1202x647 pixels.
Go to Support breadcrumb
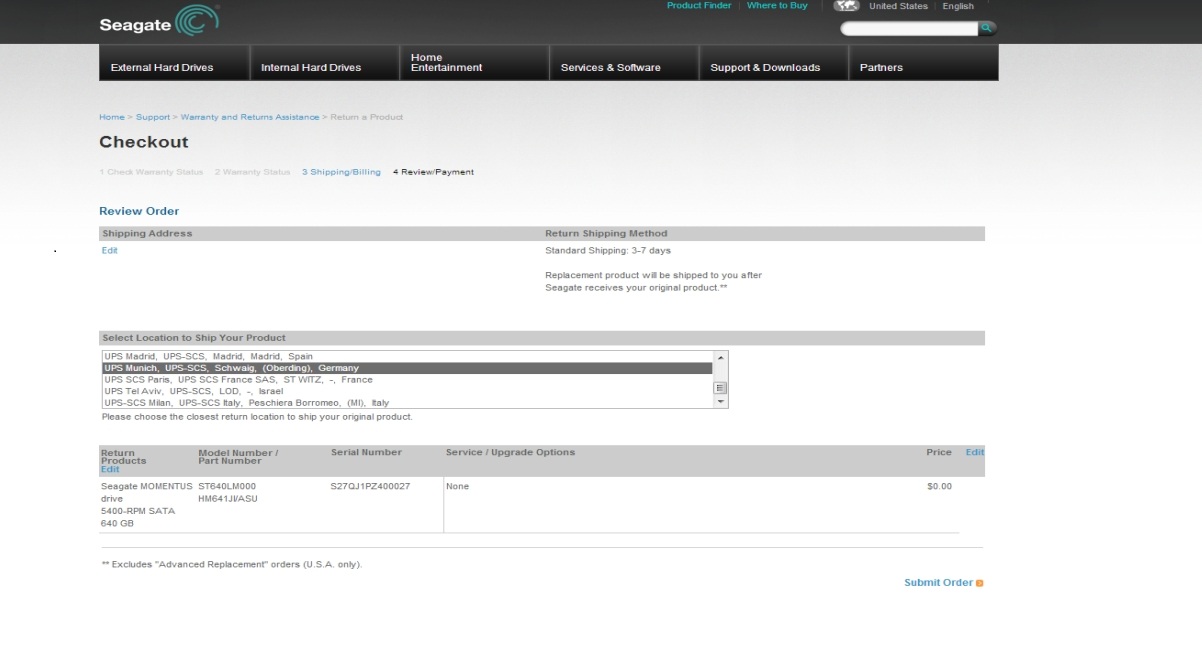[x=153, y=117]
